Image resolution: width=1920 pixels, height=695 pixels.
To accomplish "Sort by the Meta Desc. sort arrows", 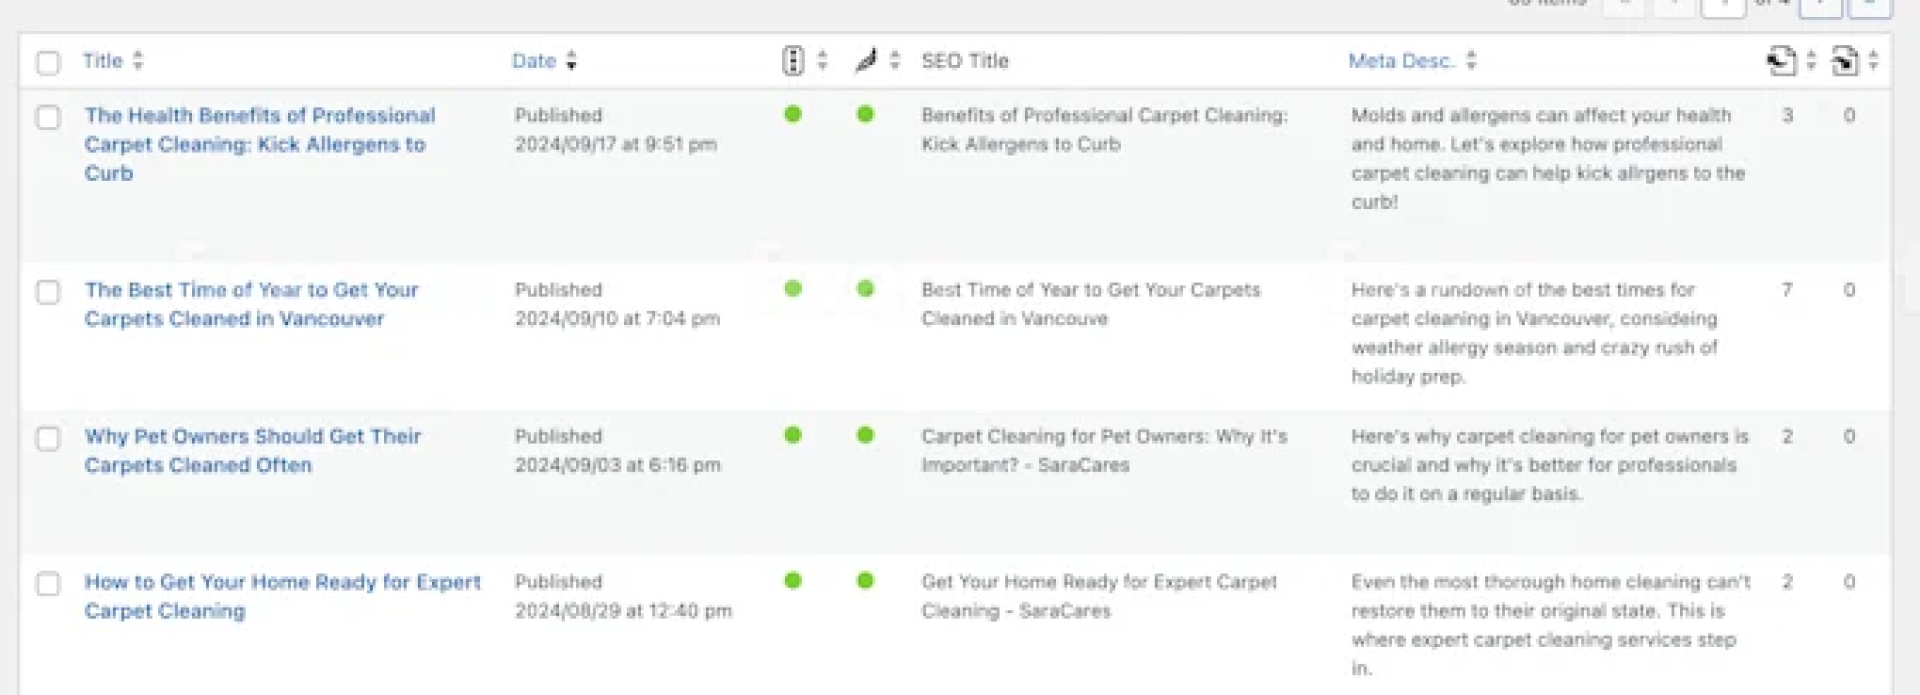I will pos(1471,61).
